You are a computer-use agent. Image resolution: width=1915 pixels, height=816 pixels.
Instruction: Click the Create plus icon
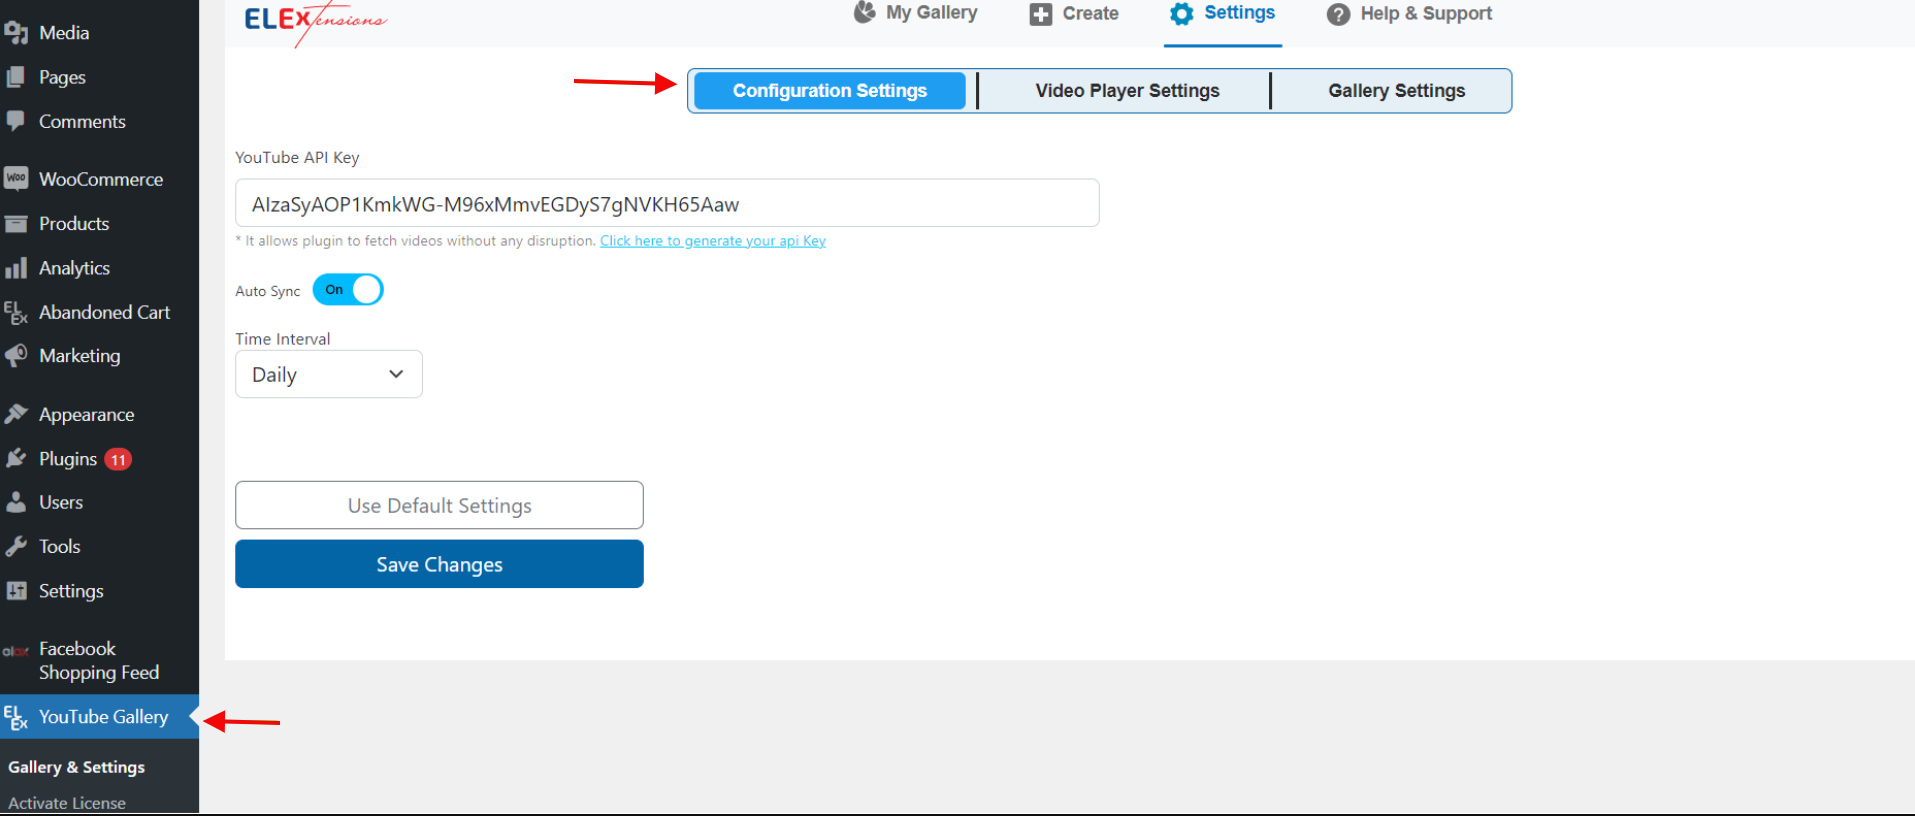(x=1041, y=14)
